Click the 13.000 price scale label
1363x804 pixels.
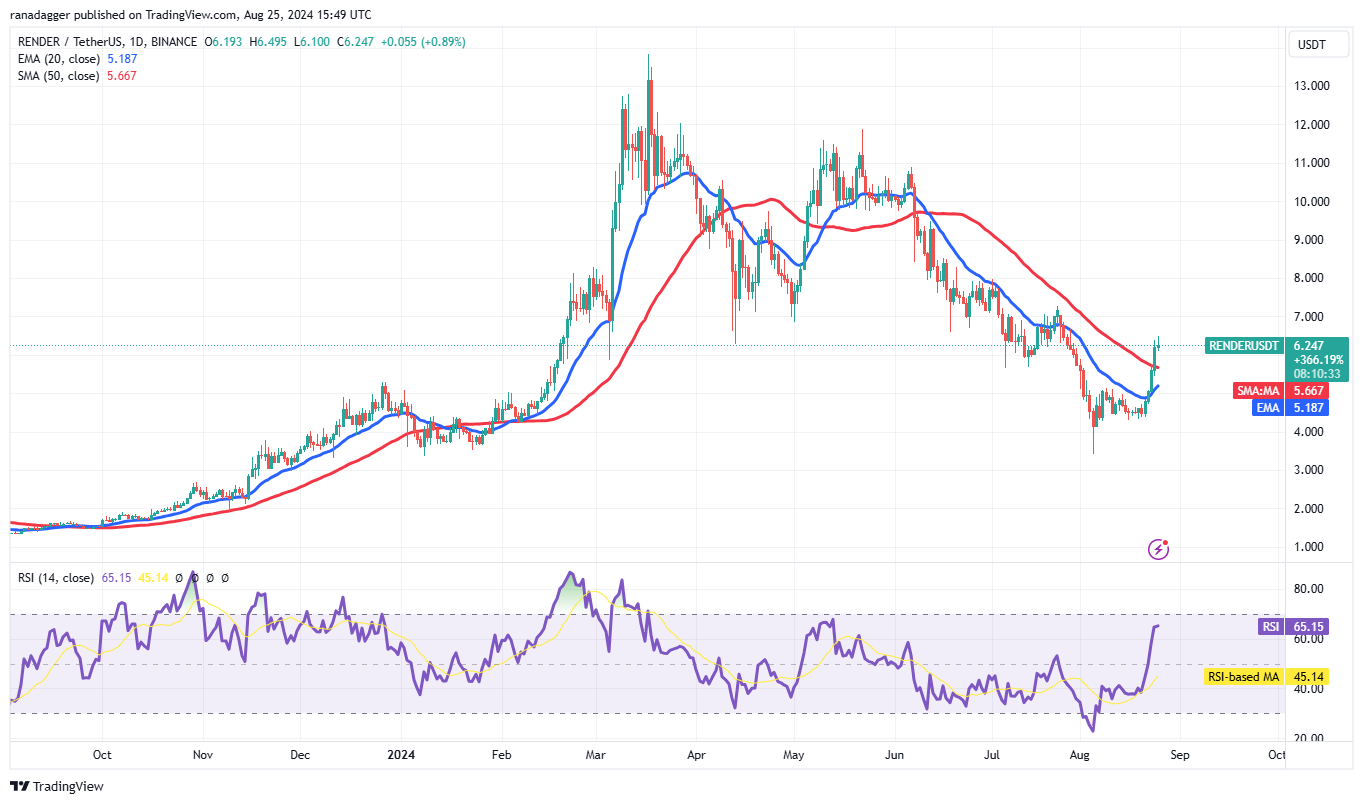point(1311,86)
